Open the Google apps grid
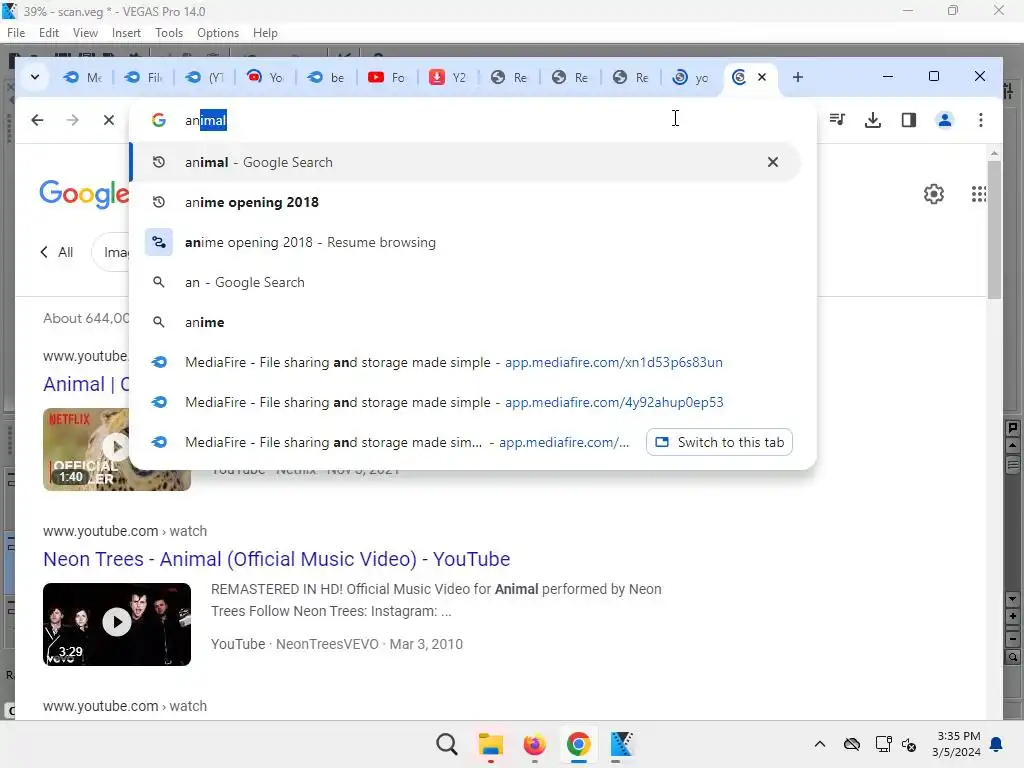1024x768 pixels. tap(978, 194)
